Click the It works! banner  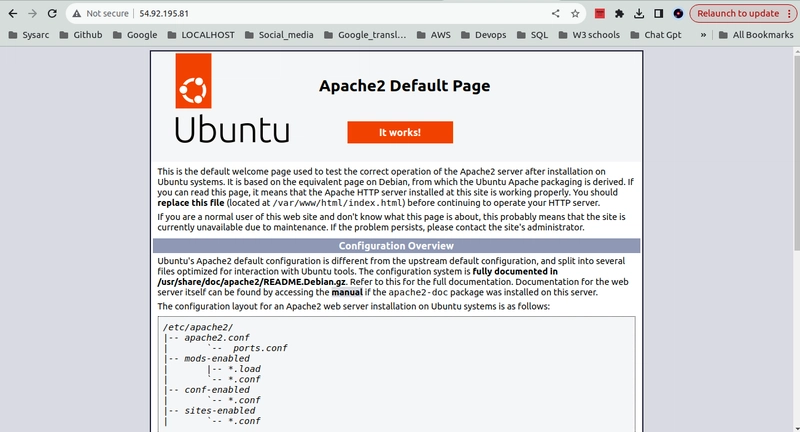(400, 132)
